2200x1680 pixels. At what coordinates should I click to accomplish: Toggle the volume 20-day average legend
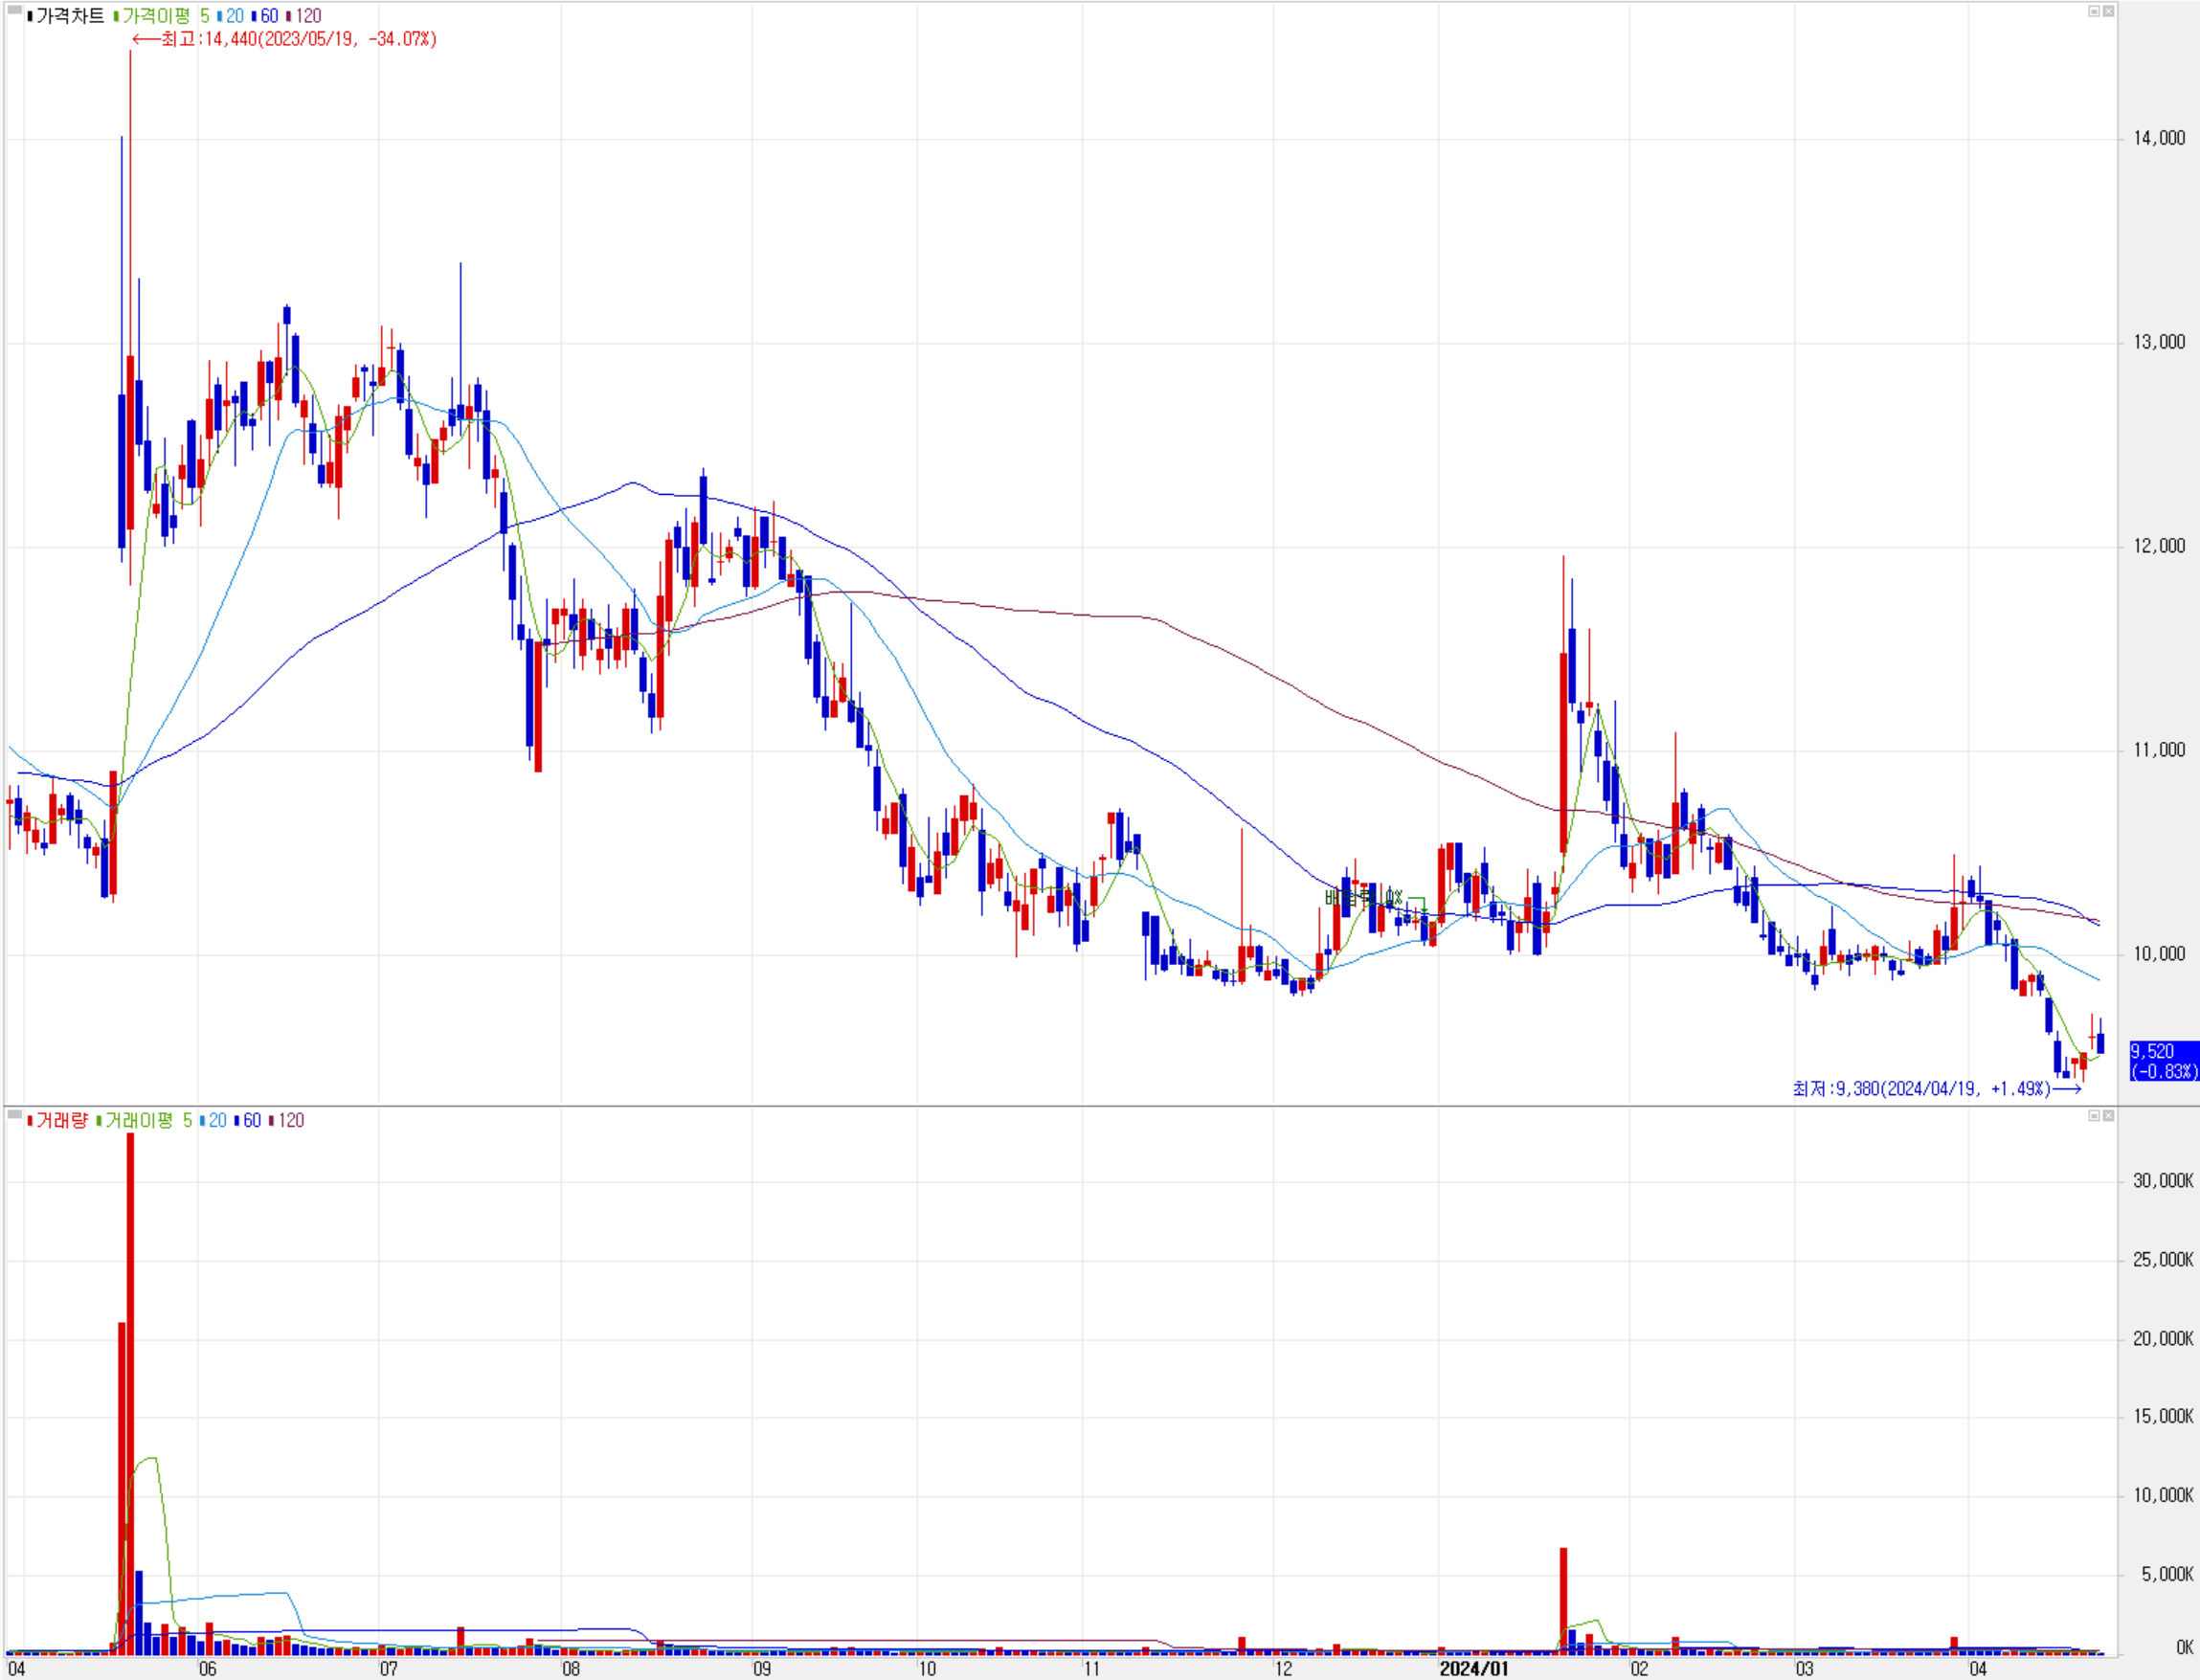point(217,1120)
